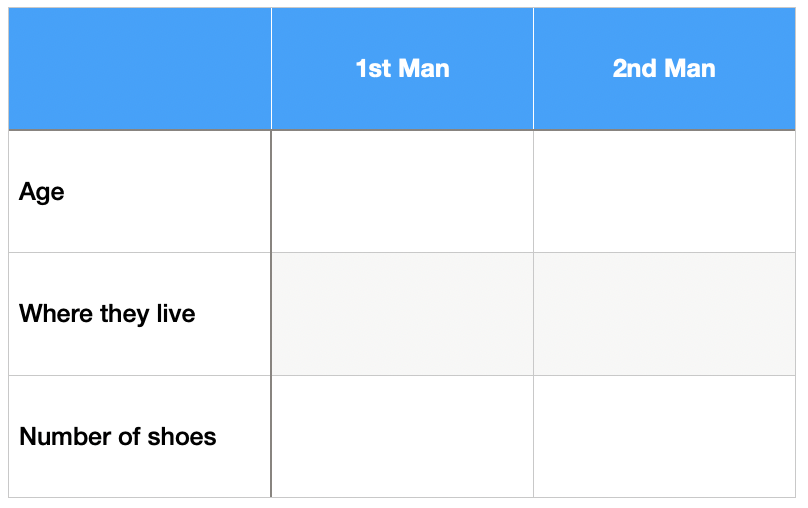Click header divider left of "1st Man"

coord(271,69)
